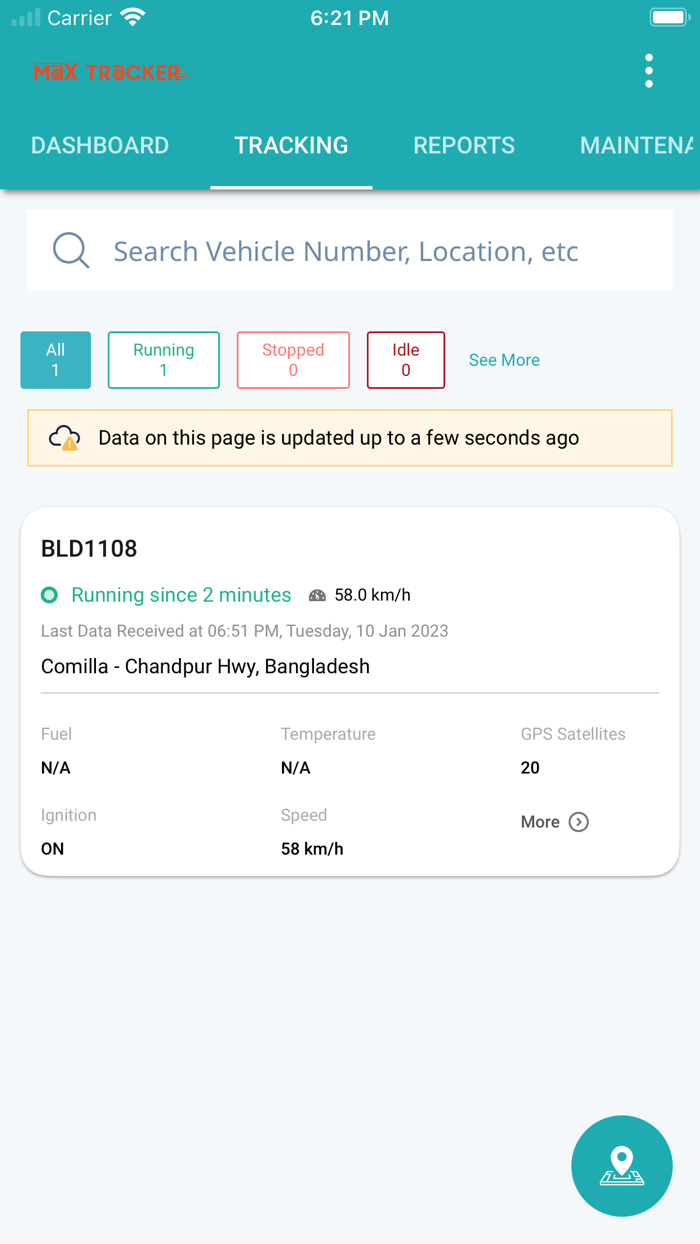Image resolution: width=700 pixels, height=1244 pixels.
Task: Enable the Running filter
Action: click(x=163, y=360)
